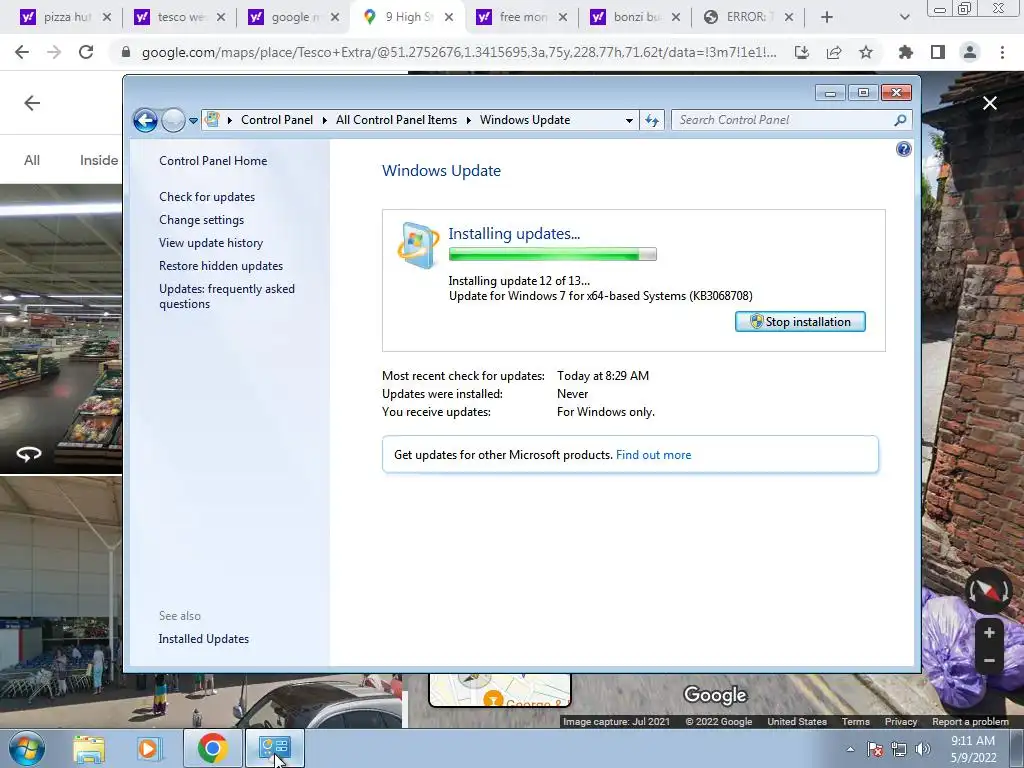
Task: Go forward in the Control Panel window
Action: click(x=173, y=120)
